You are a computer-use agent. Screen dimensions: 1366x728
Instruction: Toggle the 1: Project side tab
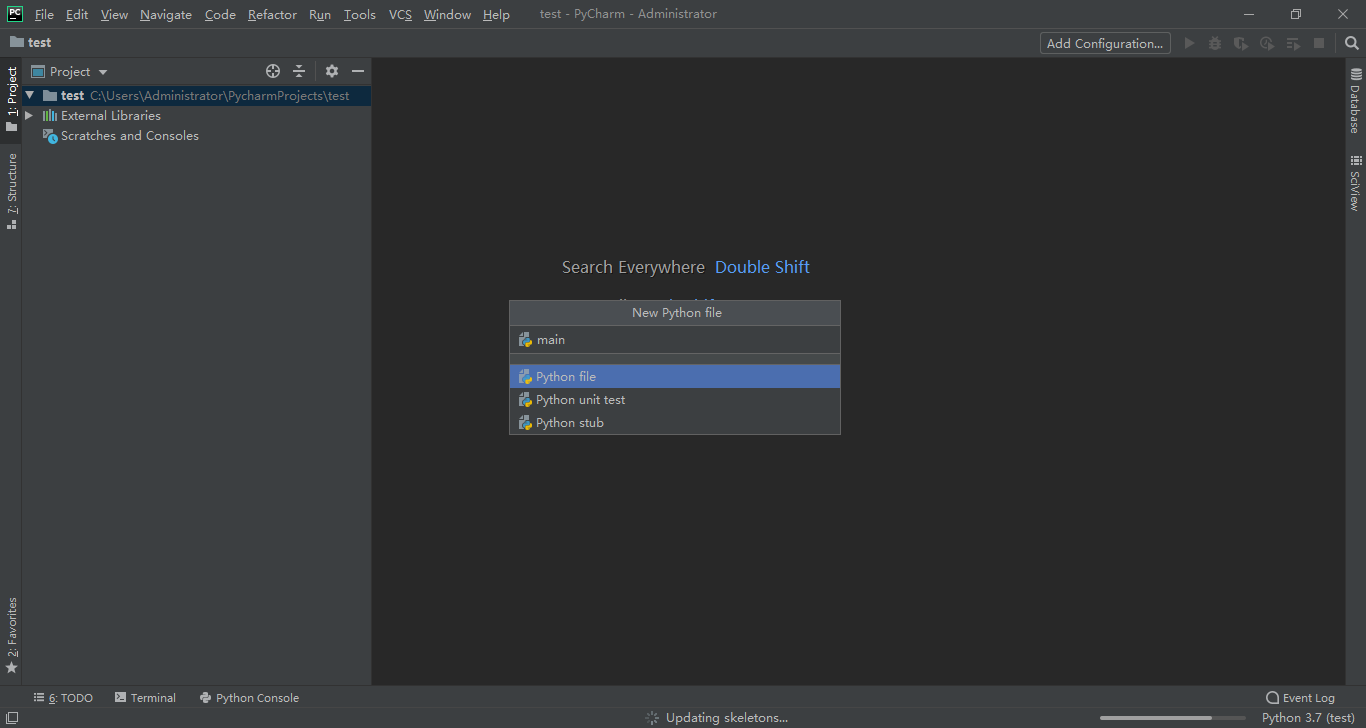click(x=11, y=99)
